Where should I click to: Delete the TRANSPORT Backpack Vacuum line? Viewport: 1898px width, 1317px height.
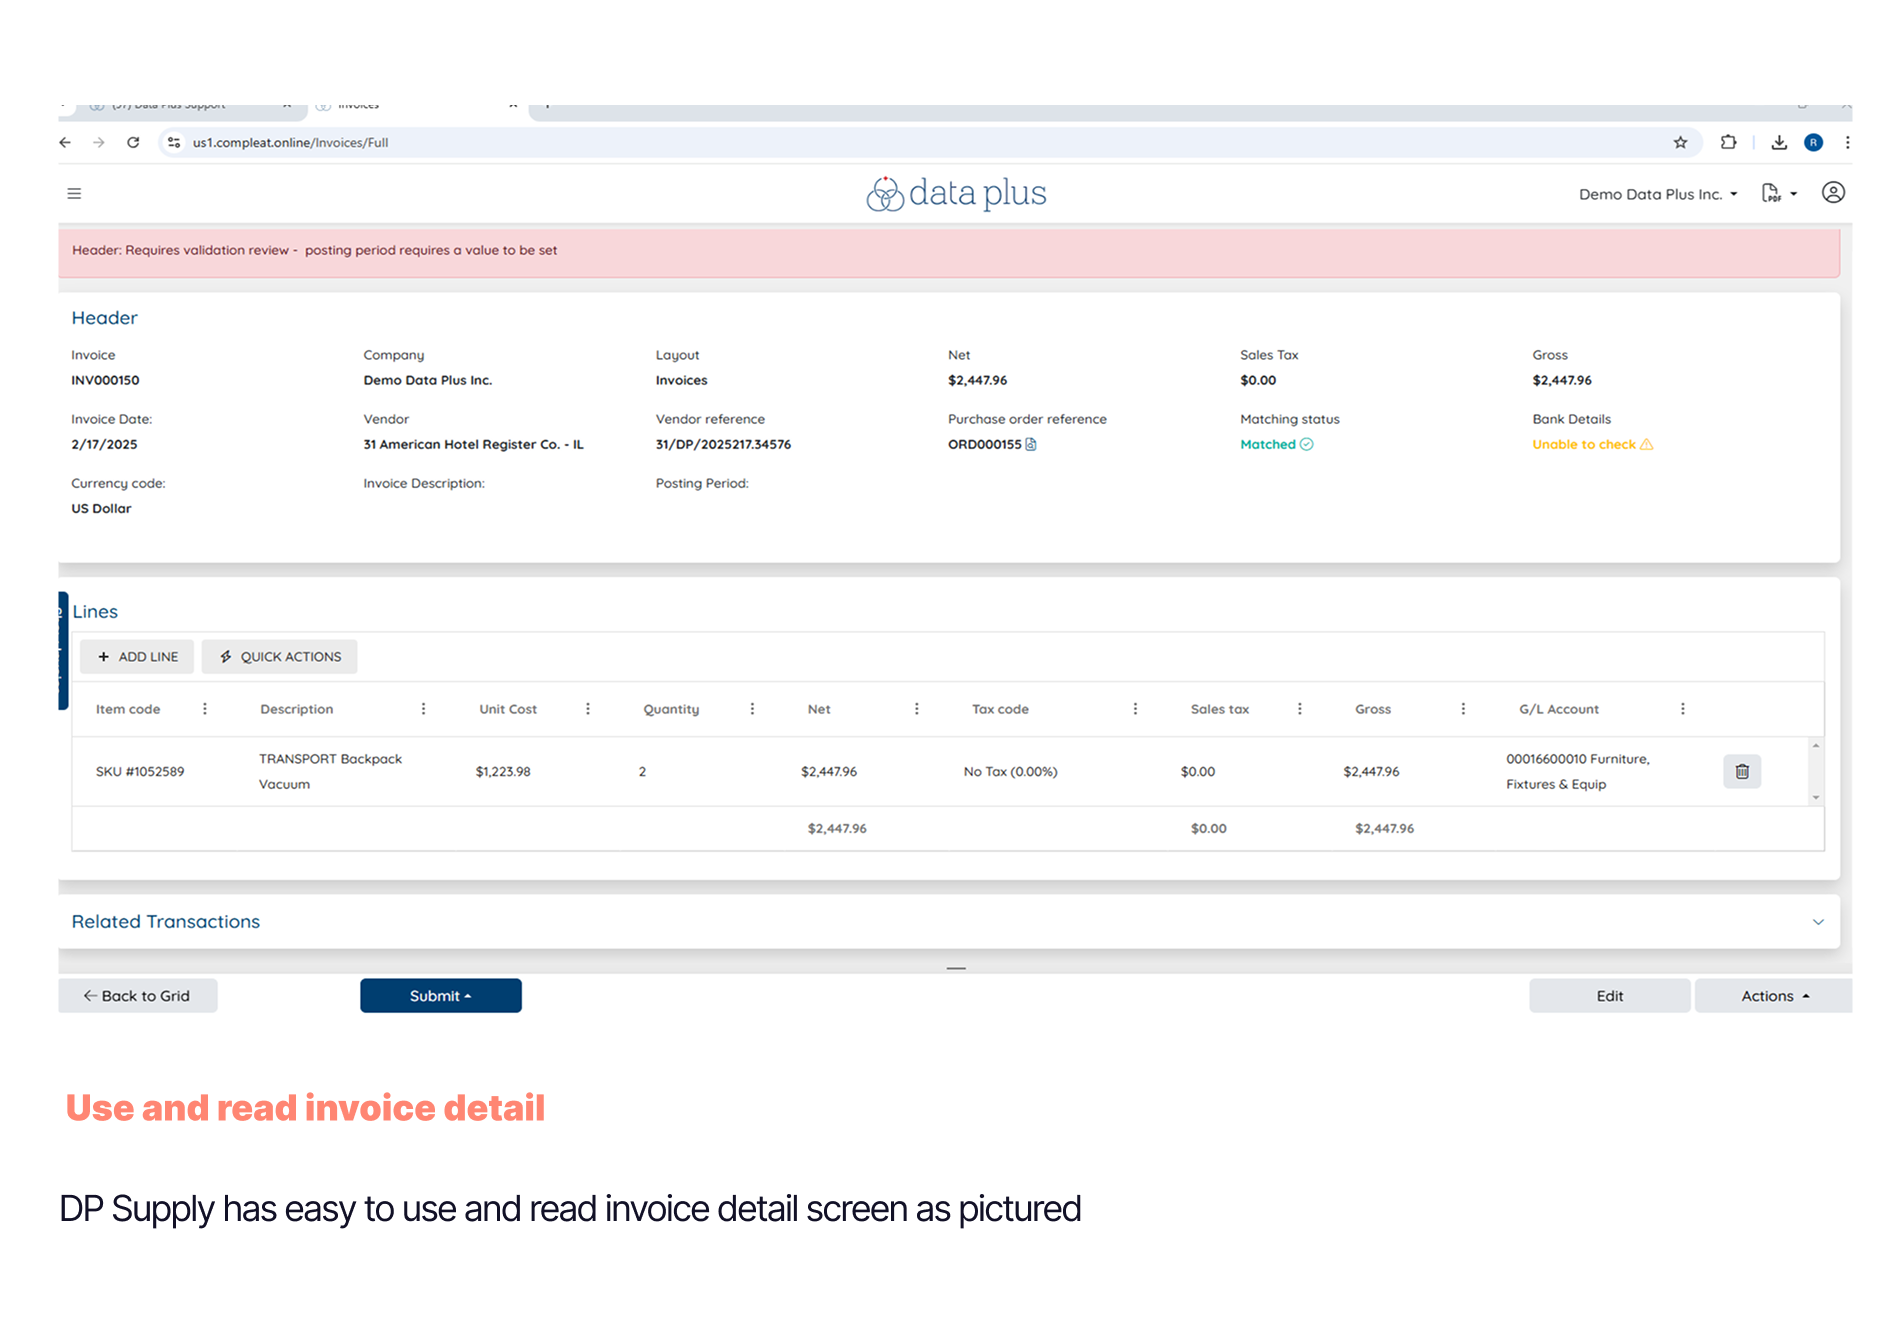(1741, 771)
